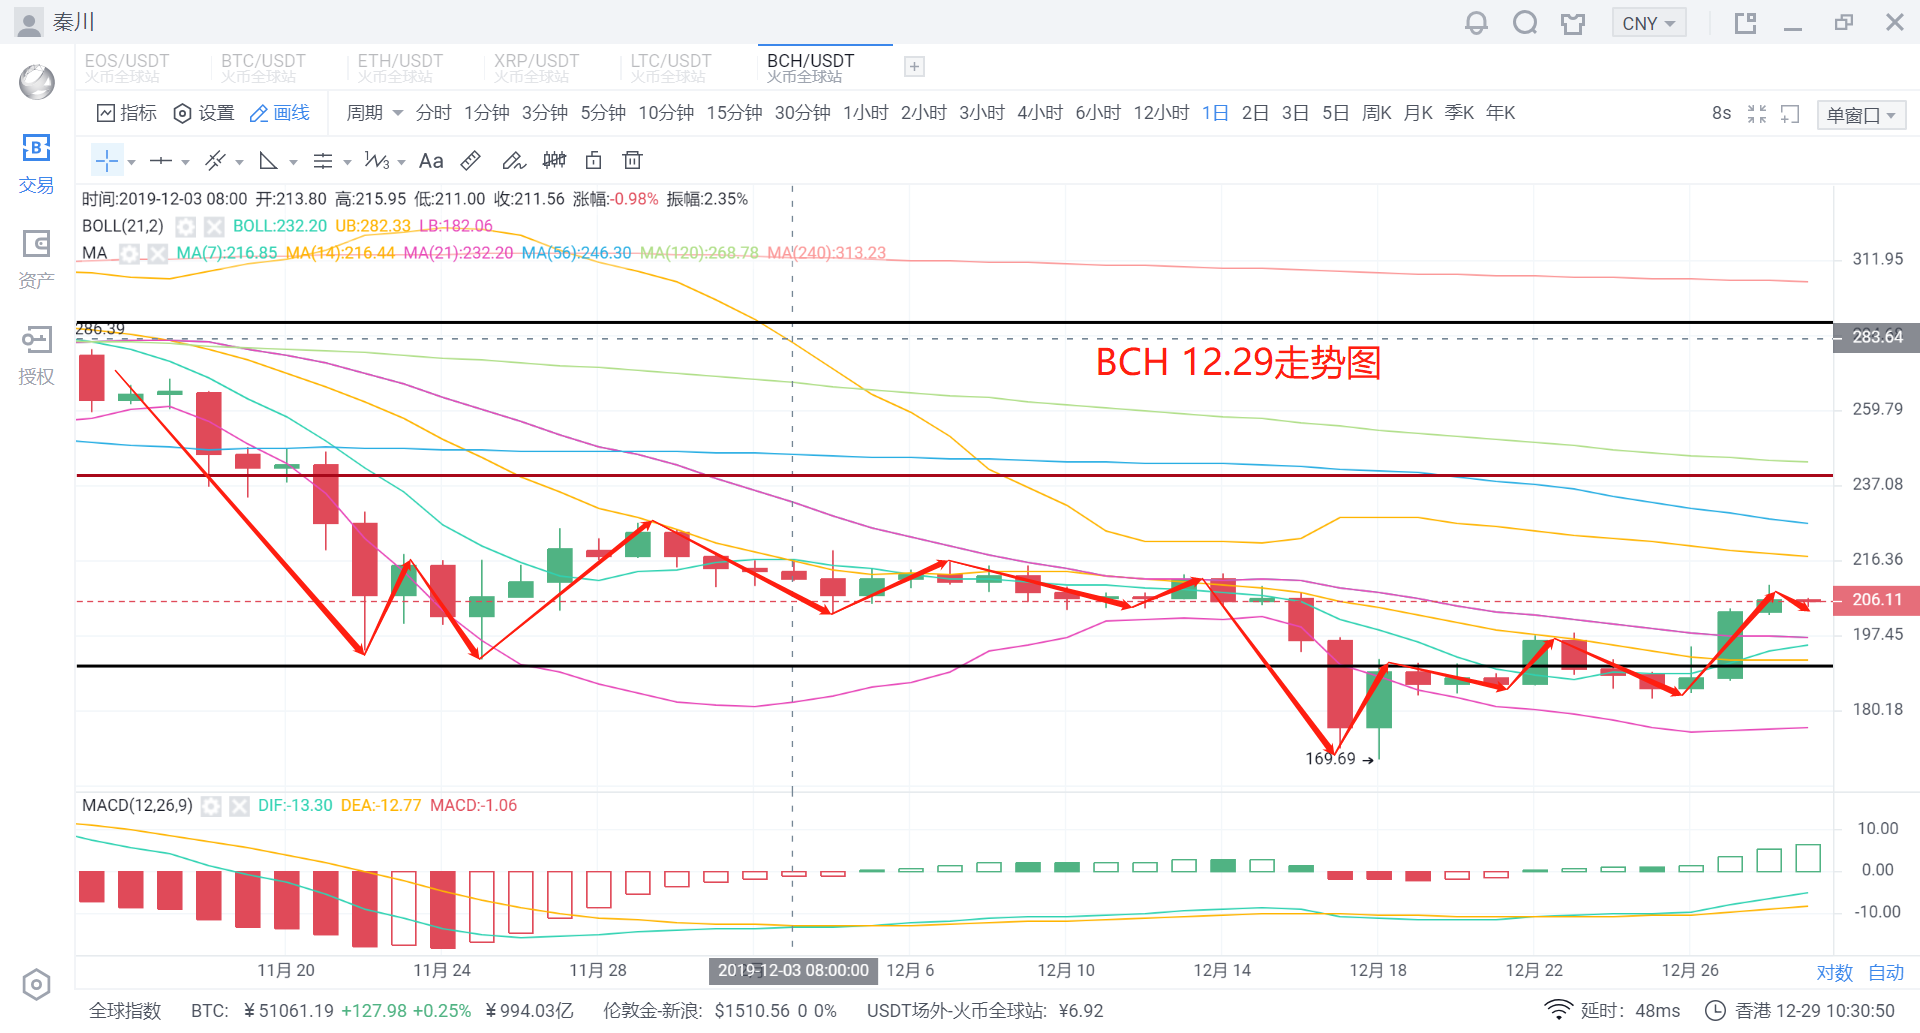Click the 秦川 user avatar
Viewport: 1920px width, 1033px height.
tap(30, 22)
